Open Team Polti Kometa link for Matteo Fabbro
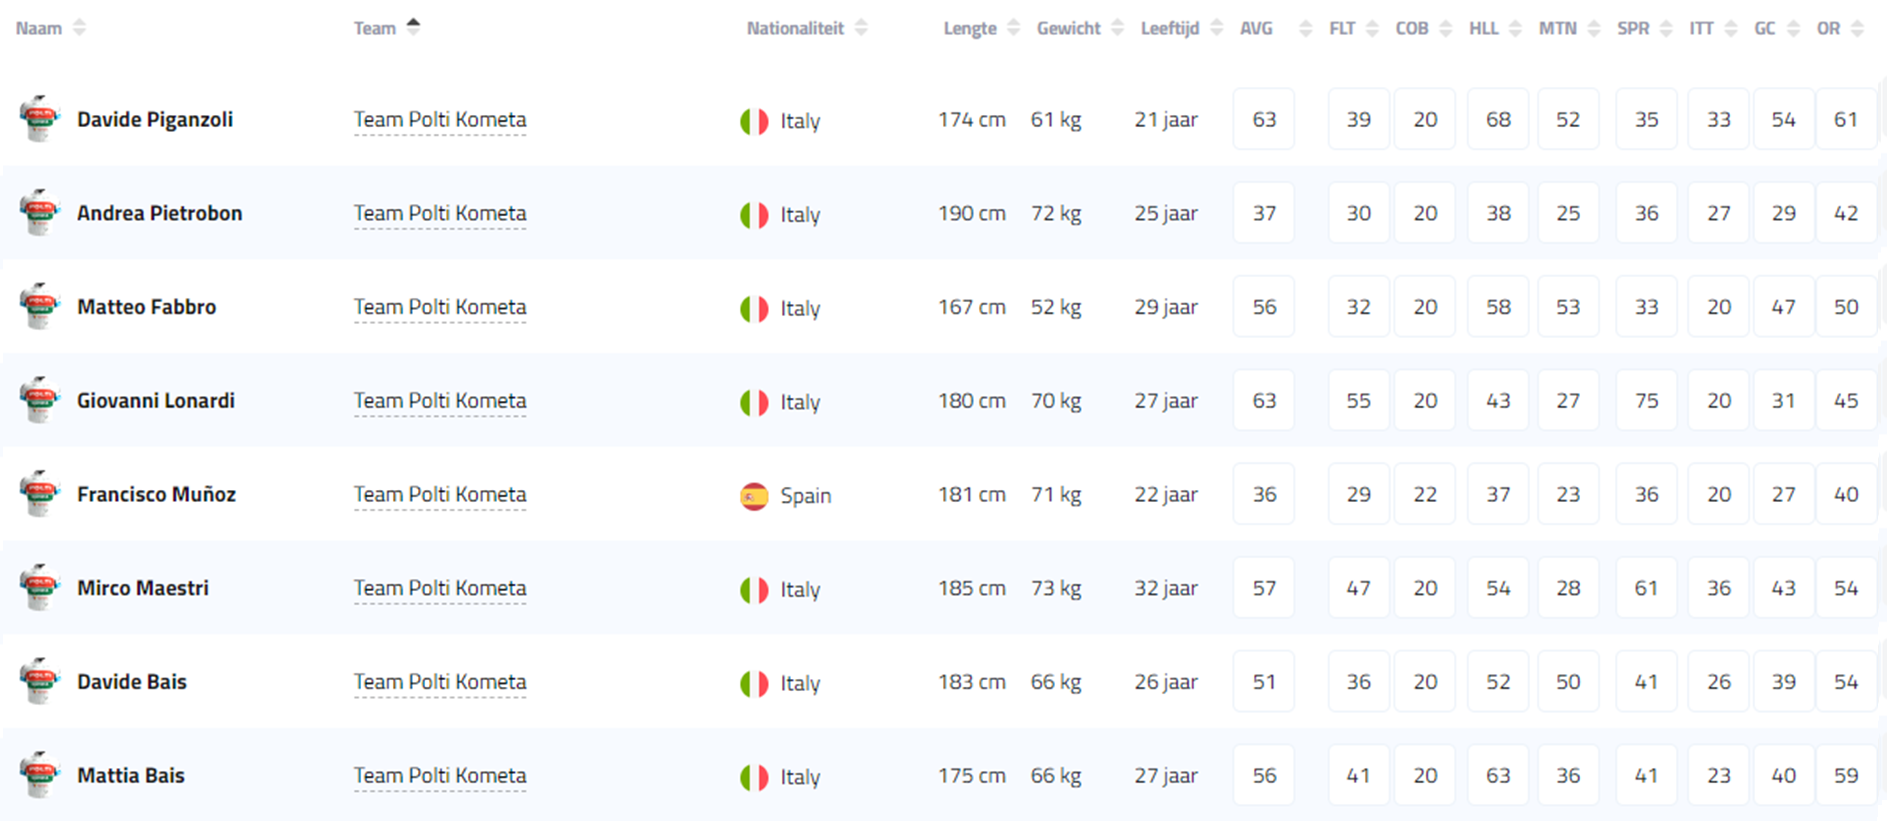Viewport: 1887px width, 821px height. 440,307
